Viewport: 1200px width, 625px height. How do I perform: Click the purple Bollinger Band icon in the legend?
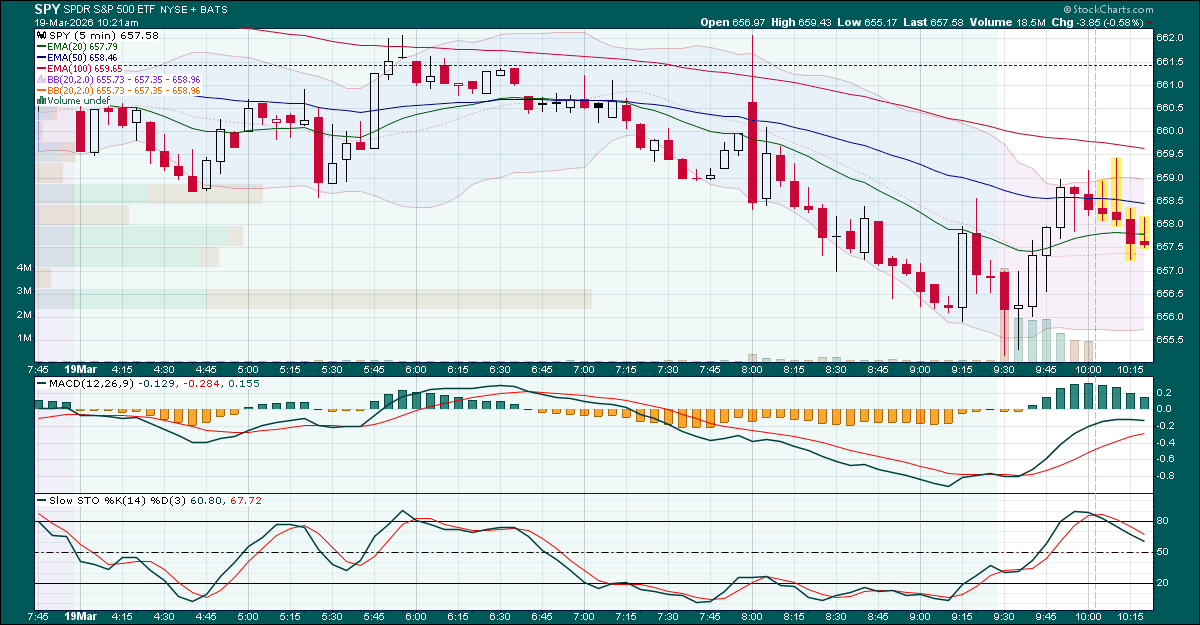coord(41,79)
